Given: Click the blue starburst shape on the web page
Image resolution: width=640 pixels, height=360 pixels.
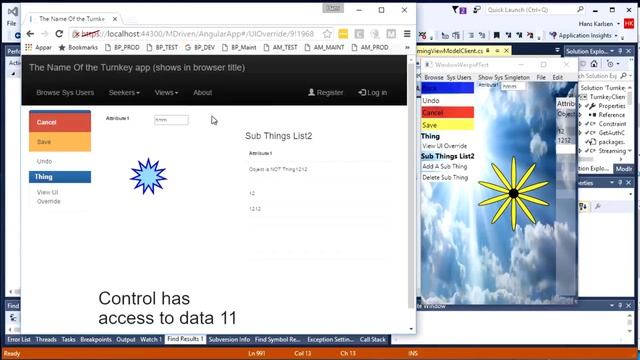Looking at the screenshot, I should click(x=148, y=176).
